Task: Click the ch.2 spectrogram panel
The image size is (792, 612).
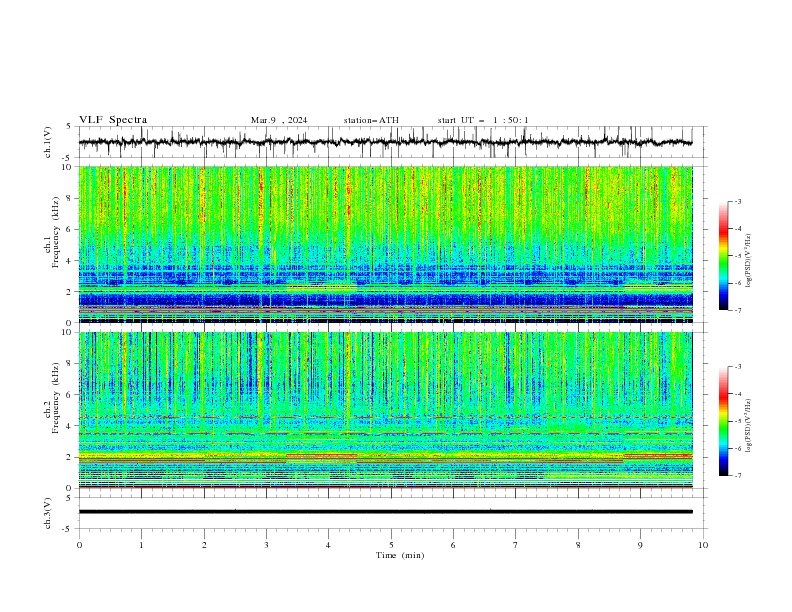Action: 385,410
